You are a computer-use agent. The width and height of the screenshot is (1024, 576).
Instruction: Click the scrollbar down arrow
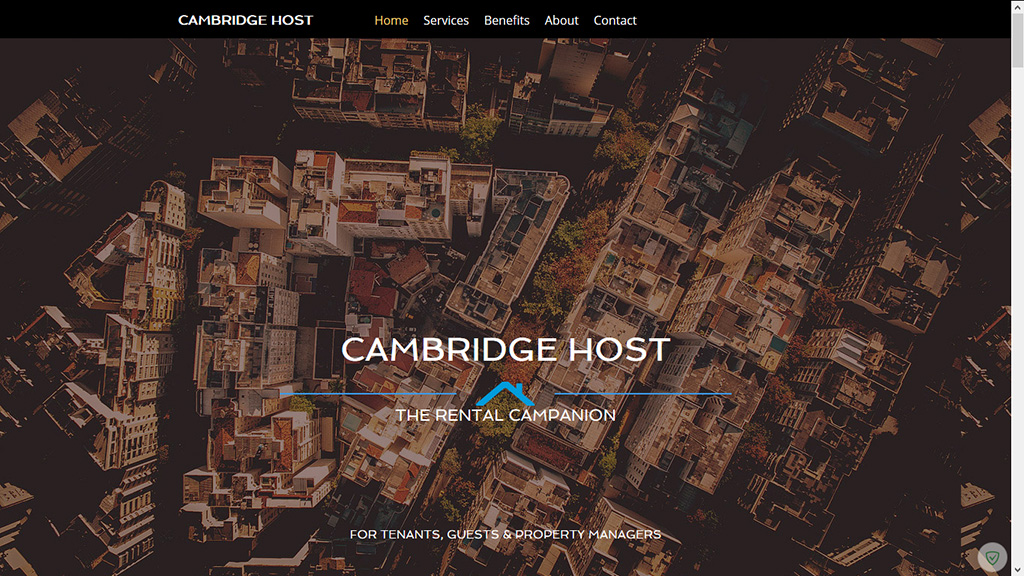(1017, 569)
